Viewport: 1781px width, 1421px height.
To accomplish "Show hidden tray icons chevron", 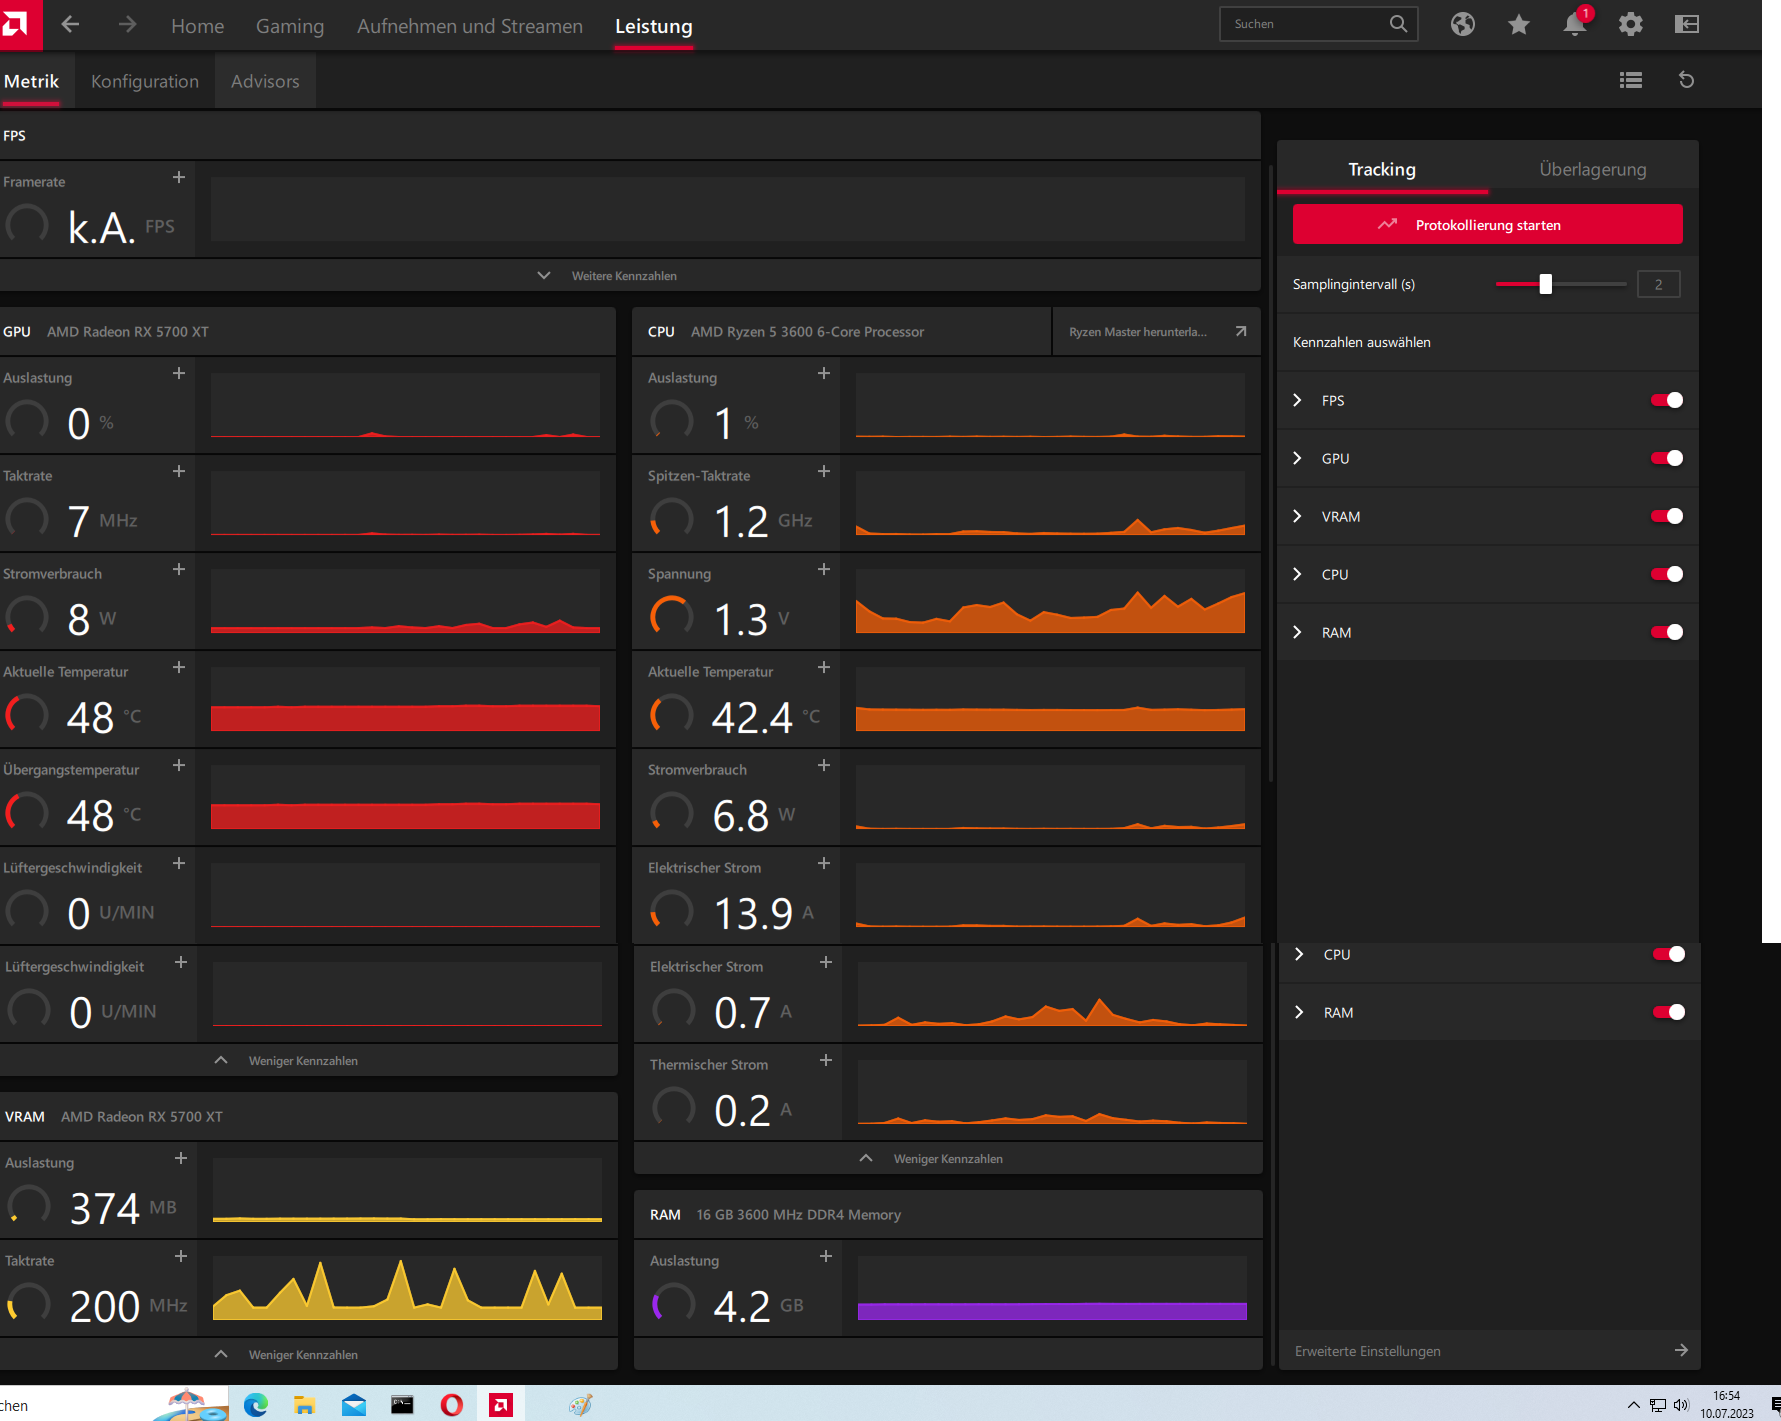I will pos(1634,1405).
